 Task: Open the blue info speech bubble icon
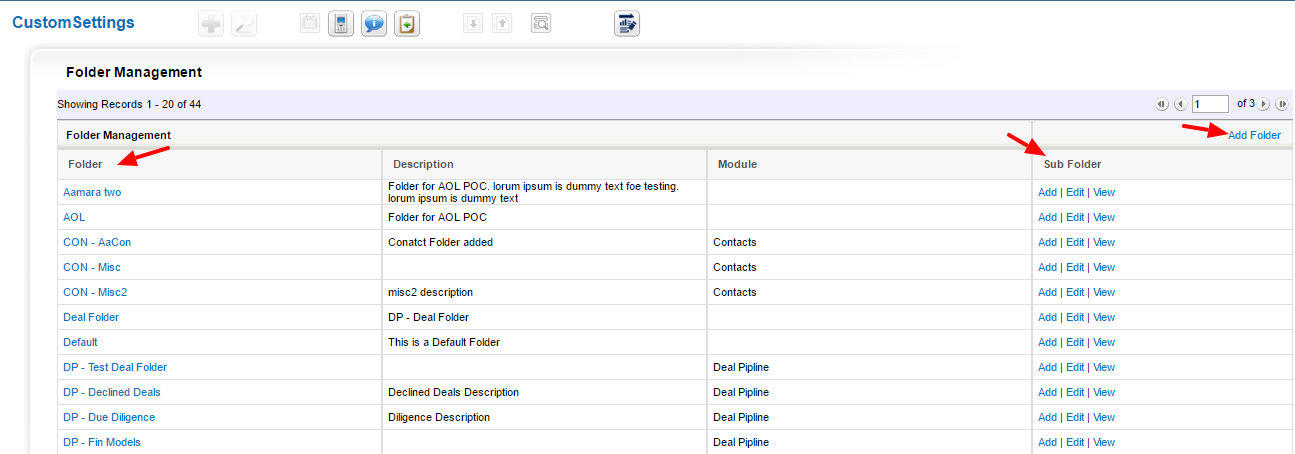pyautogui.click(x=374, y=24)
